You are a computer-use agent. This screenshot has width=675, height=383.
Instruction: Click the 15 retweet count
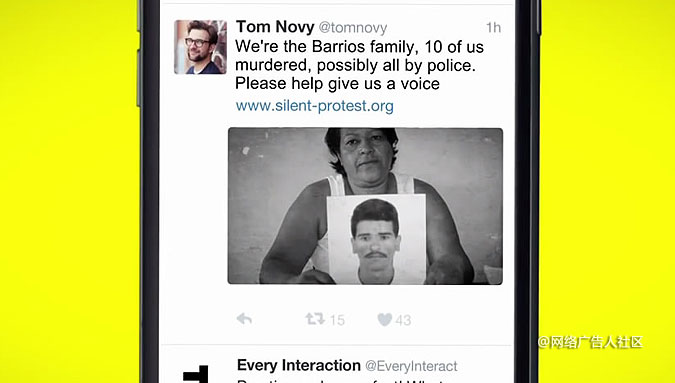tap(338, 320)
